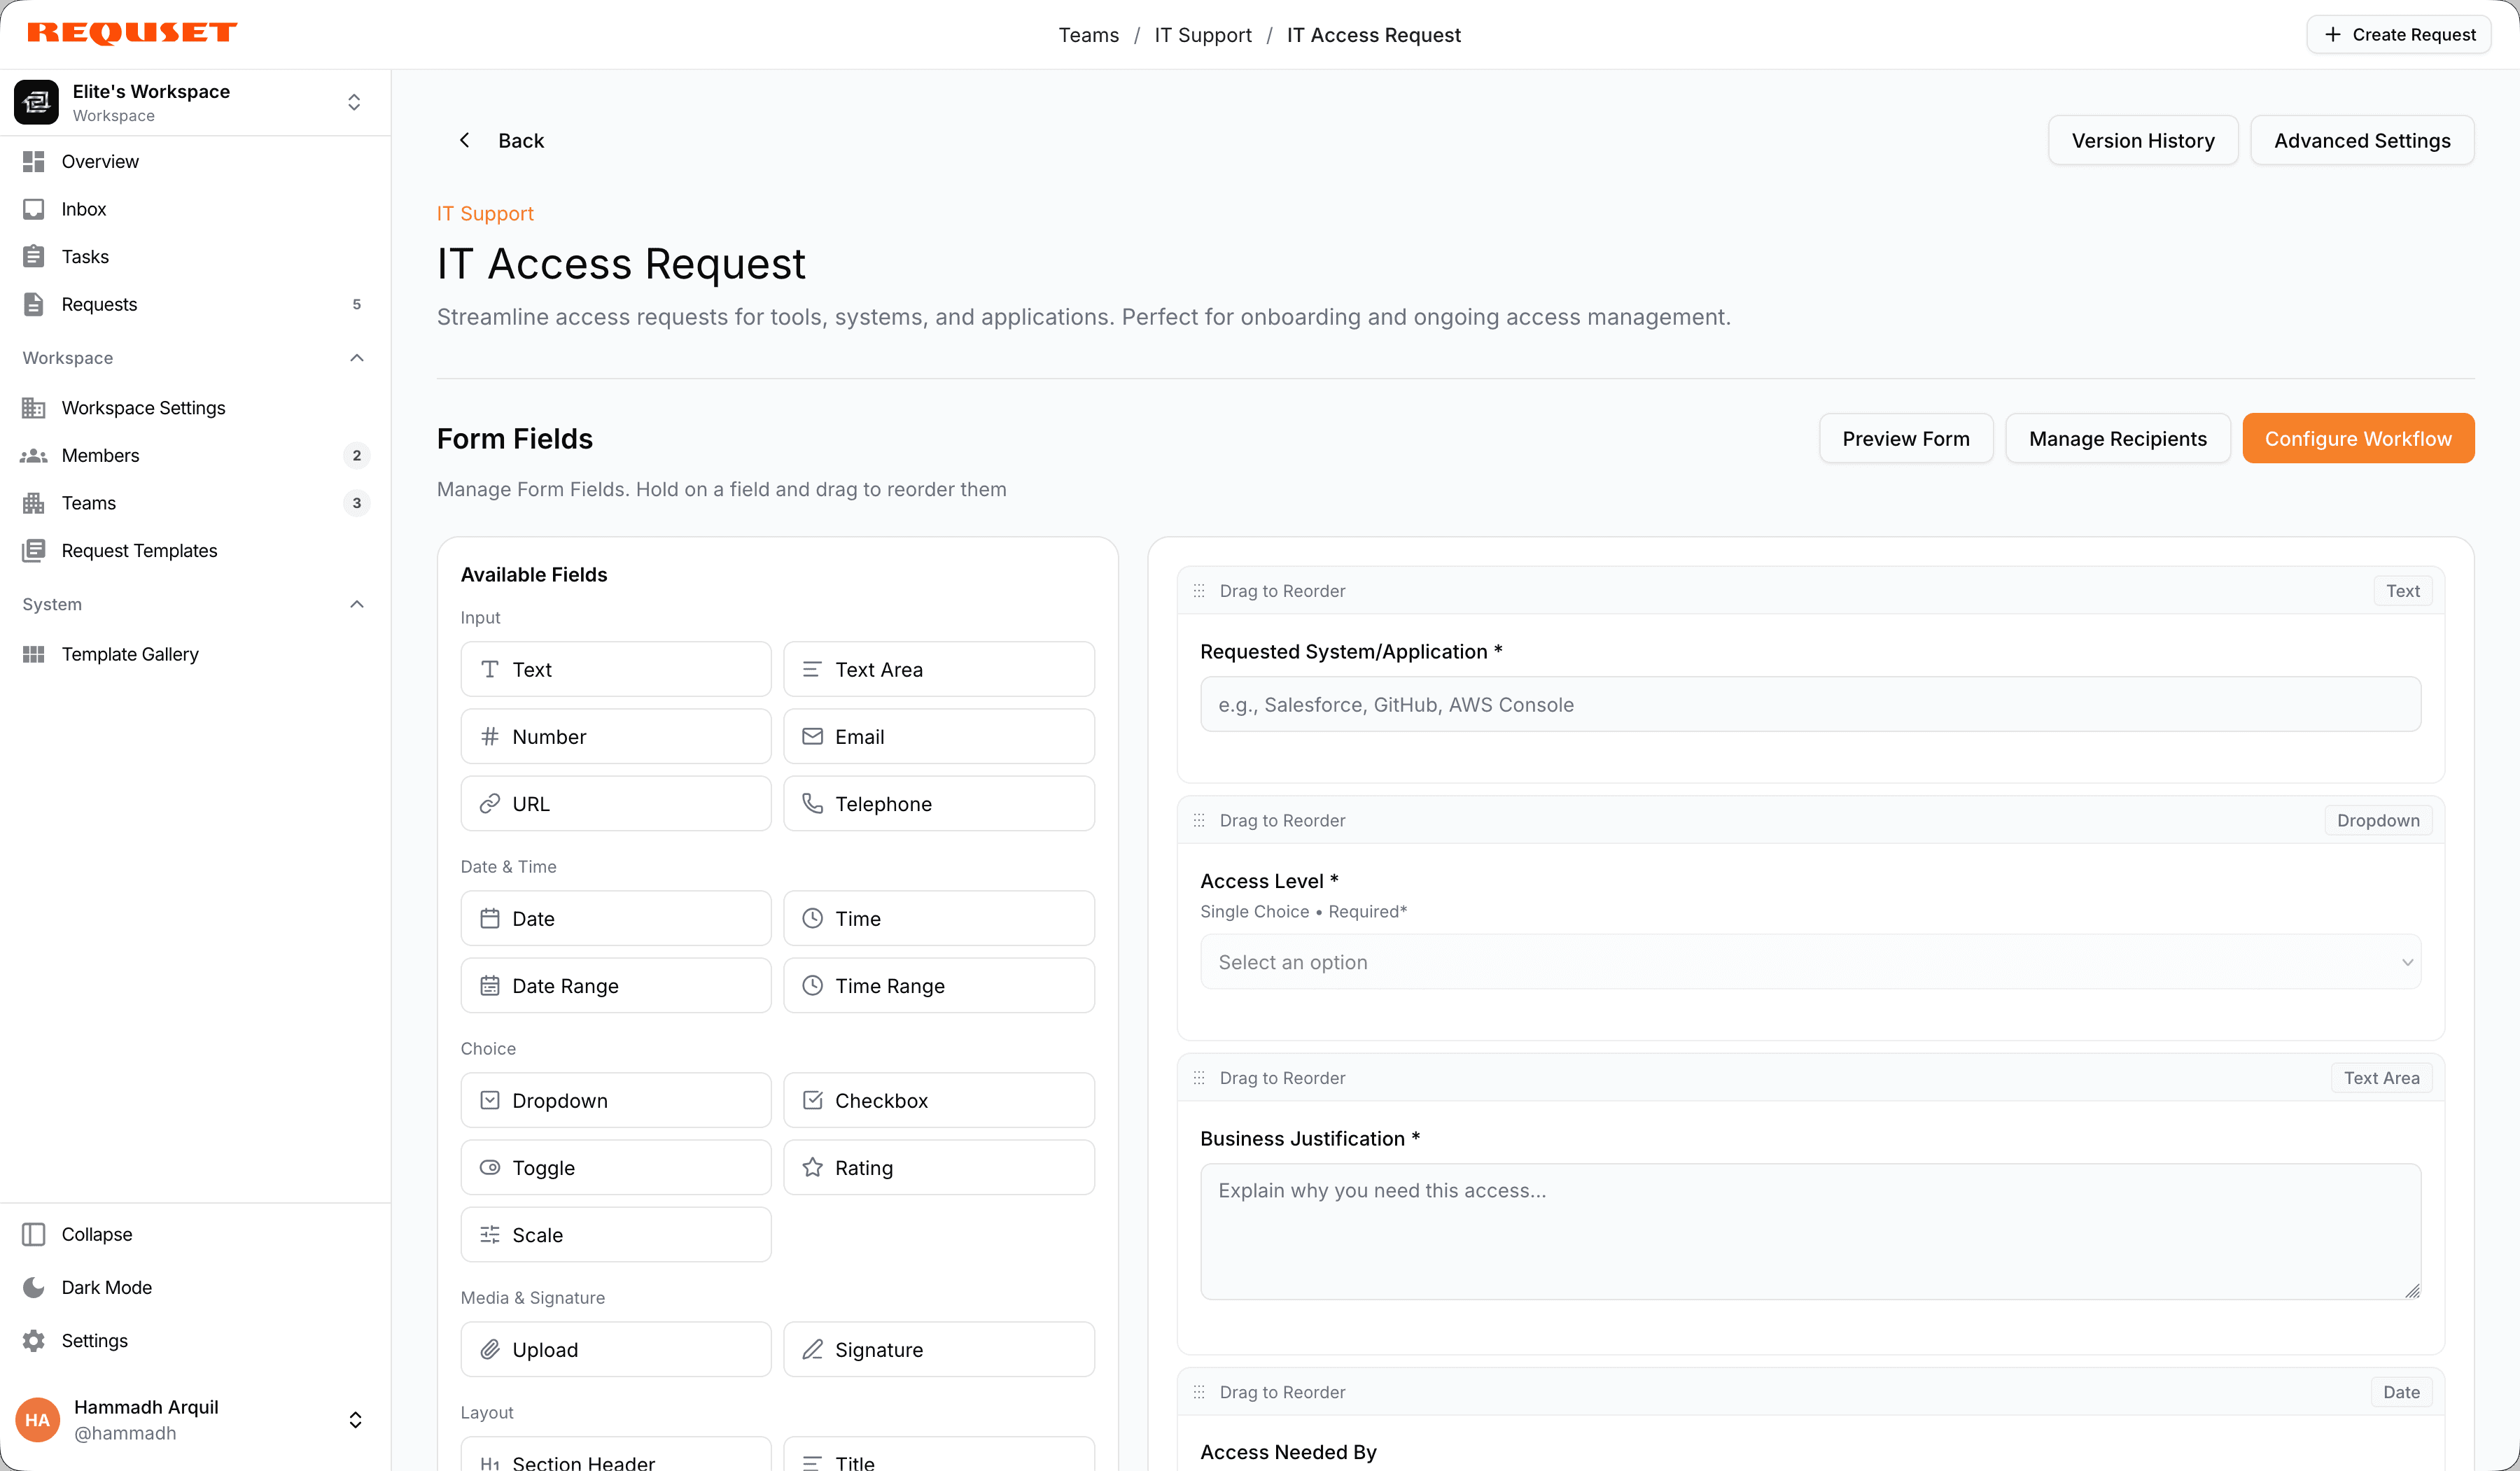2520x1471 pixels.
Task: Select the Signature field type
Action: tap(938, 1349)
